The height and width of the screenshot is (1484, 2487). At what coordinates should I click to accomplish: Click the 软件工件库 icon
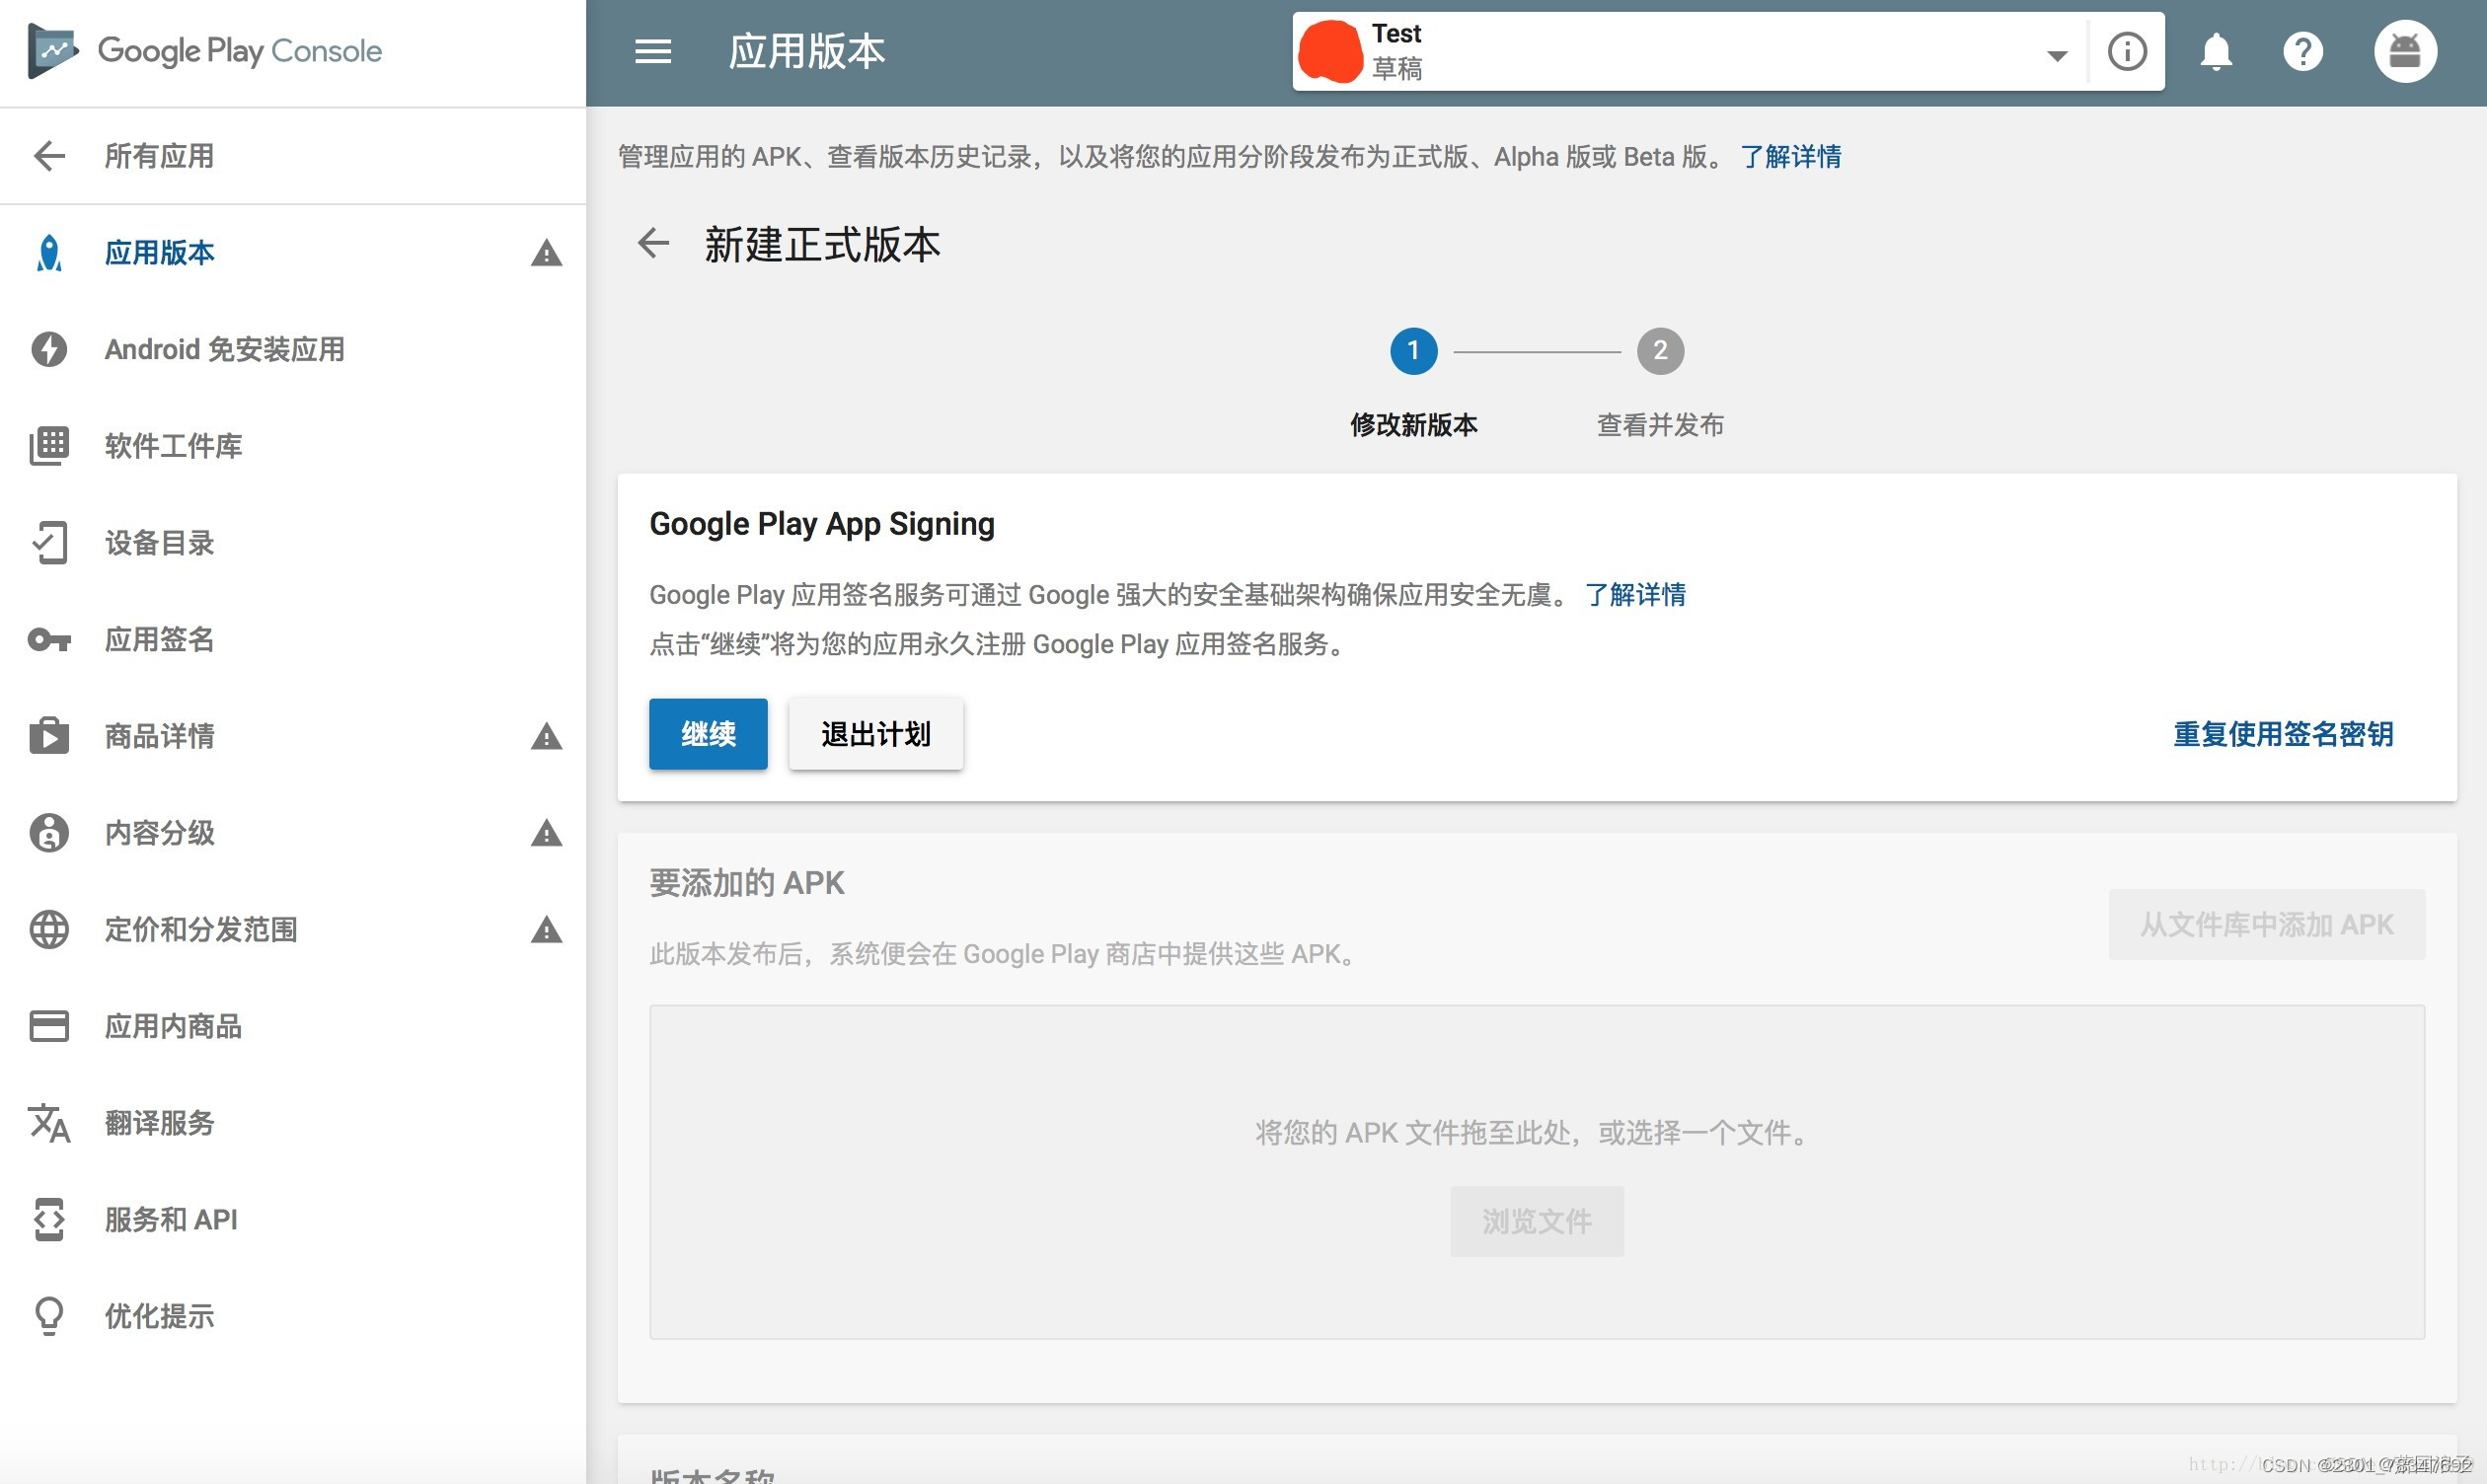pyautogui.click(x=47, y=445)
